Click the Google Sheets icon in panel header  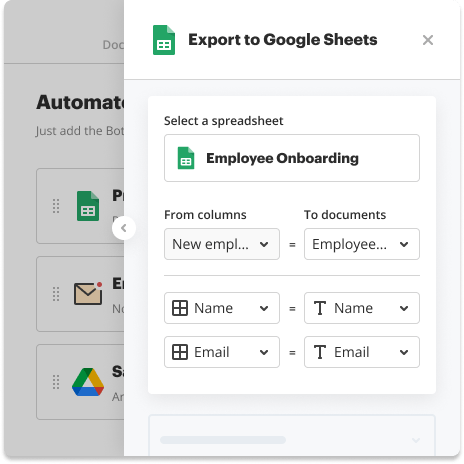point(164,40)
